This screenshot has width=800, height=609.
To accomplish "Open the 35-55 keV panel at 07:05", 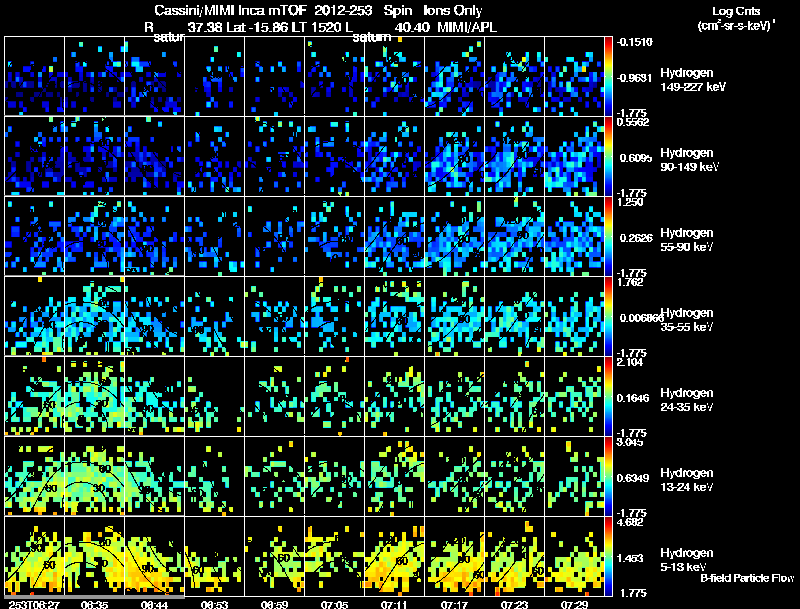I will pyautogui.click(x=334, y=316).
